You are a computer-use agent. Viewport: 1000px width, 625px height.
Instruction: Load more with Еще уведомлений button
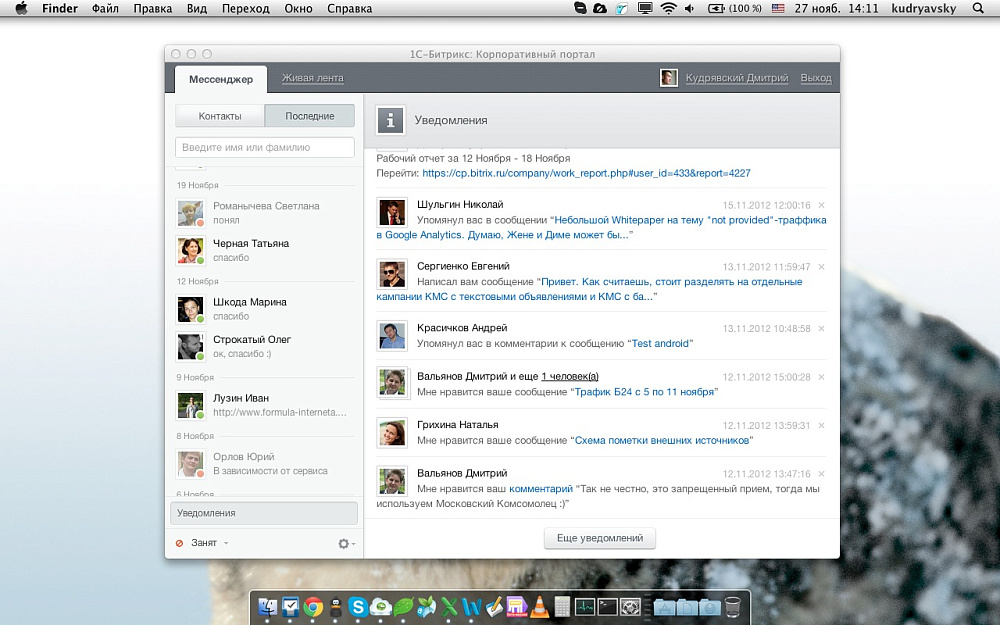click(599, 538)
